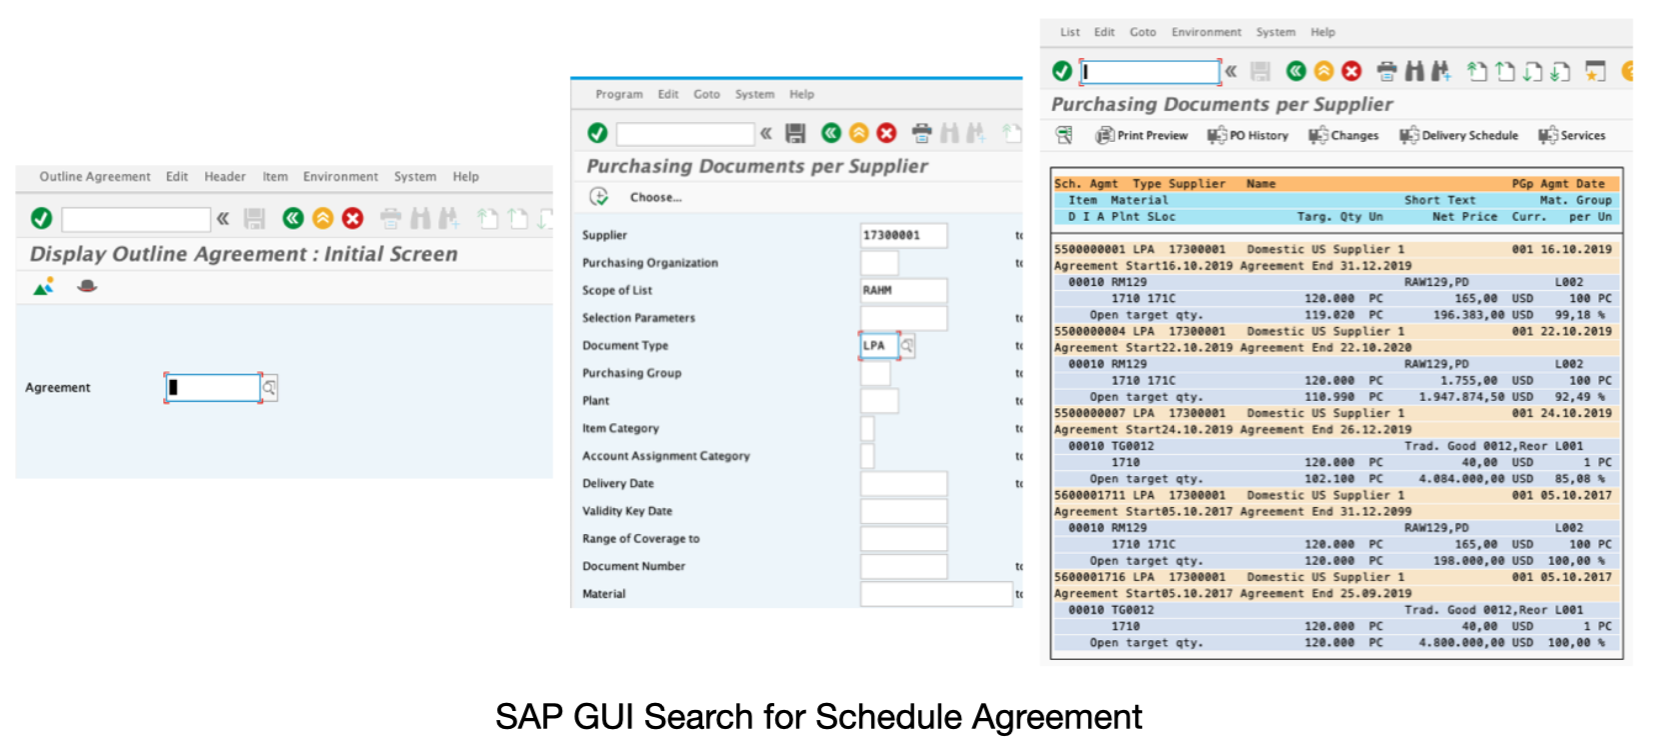Screen dimensions: 1655x744
Task: Click First Page icon in results window
Action: [1477, 71]
